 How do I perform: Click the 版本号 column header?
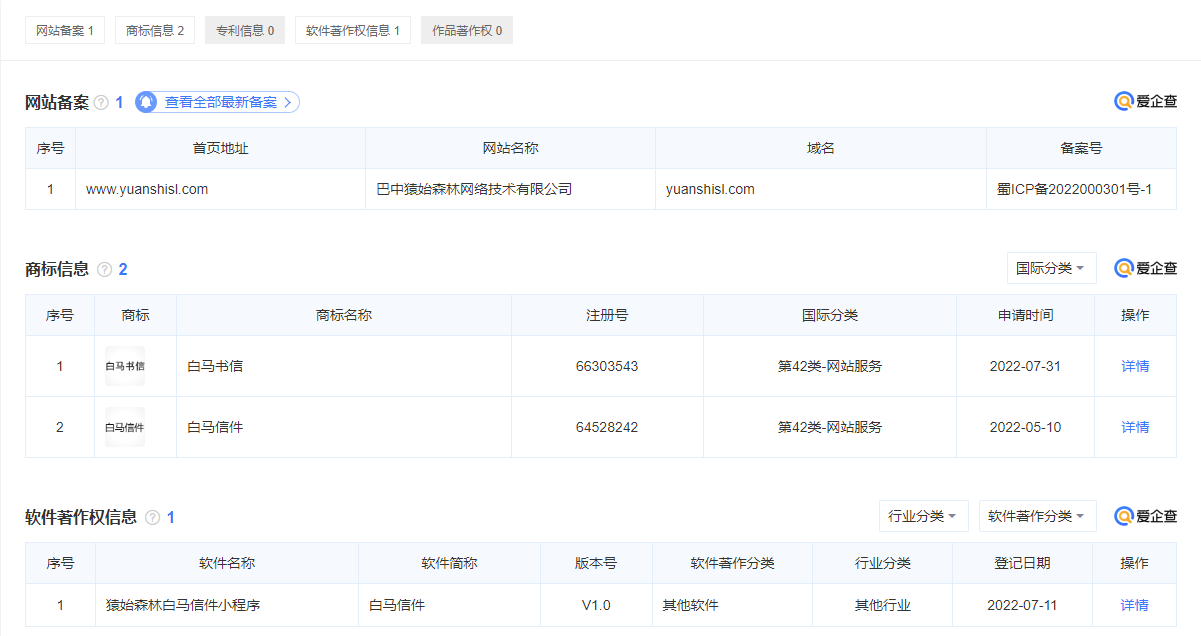click(596, 563)
